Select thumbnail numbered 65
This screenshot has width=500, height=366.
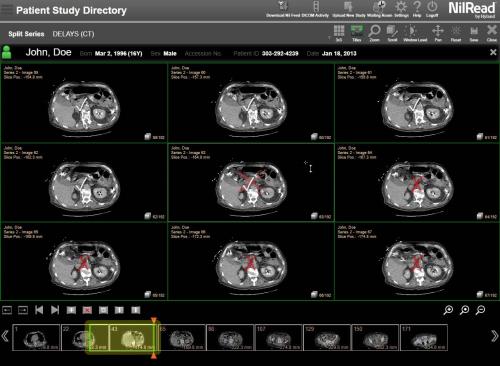[182, 338]
